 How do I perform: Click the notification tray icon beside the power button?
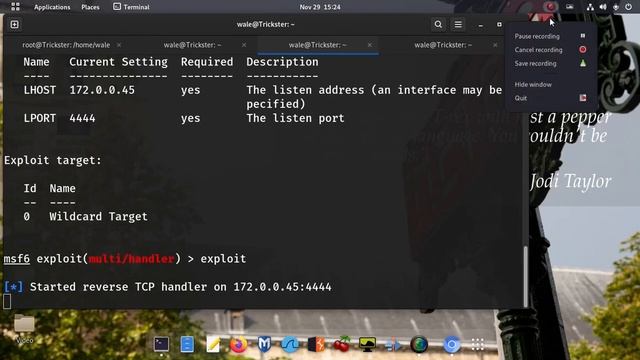click(x=616, y=7)
